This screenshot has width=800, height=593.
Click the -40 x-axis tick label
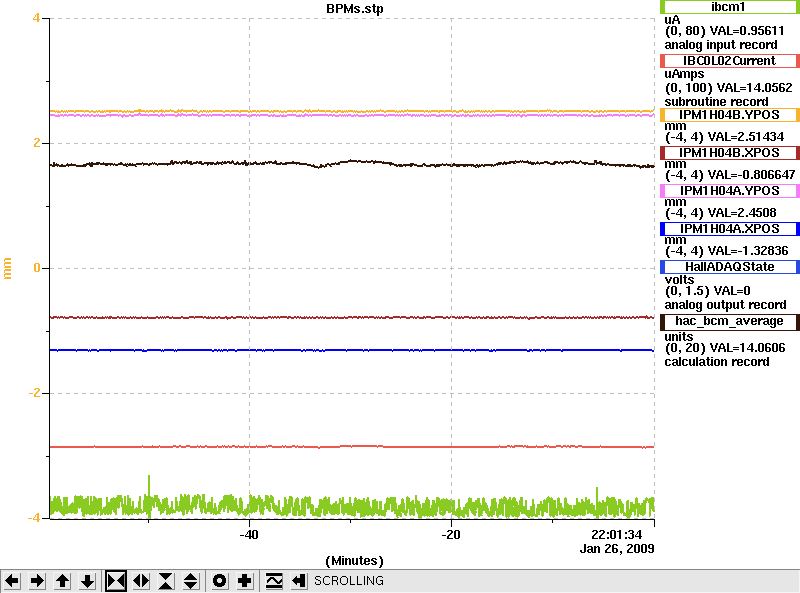(x=249, y=535)
